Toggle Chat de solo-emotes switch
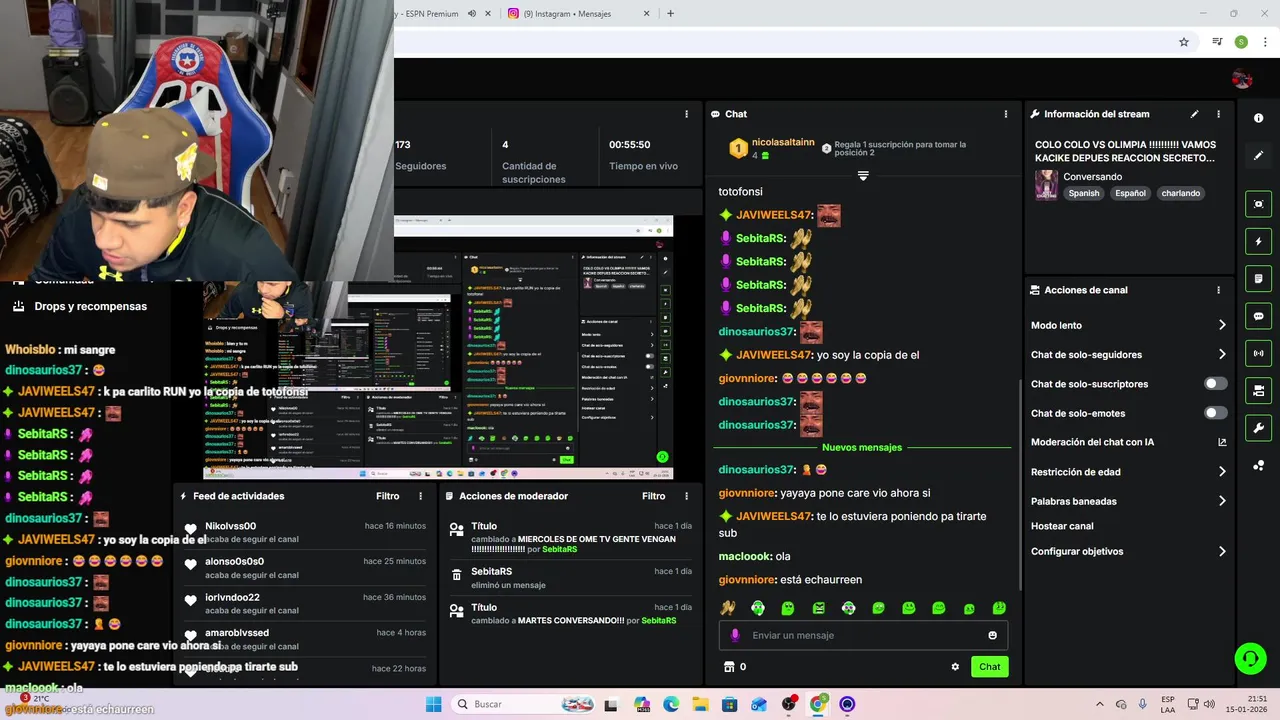Viewport: 1280px width, 720px height. tap(1215, 413)
